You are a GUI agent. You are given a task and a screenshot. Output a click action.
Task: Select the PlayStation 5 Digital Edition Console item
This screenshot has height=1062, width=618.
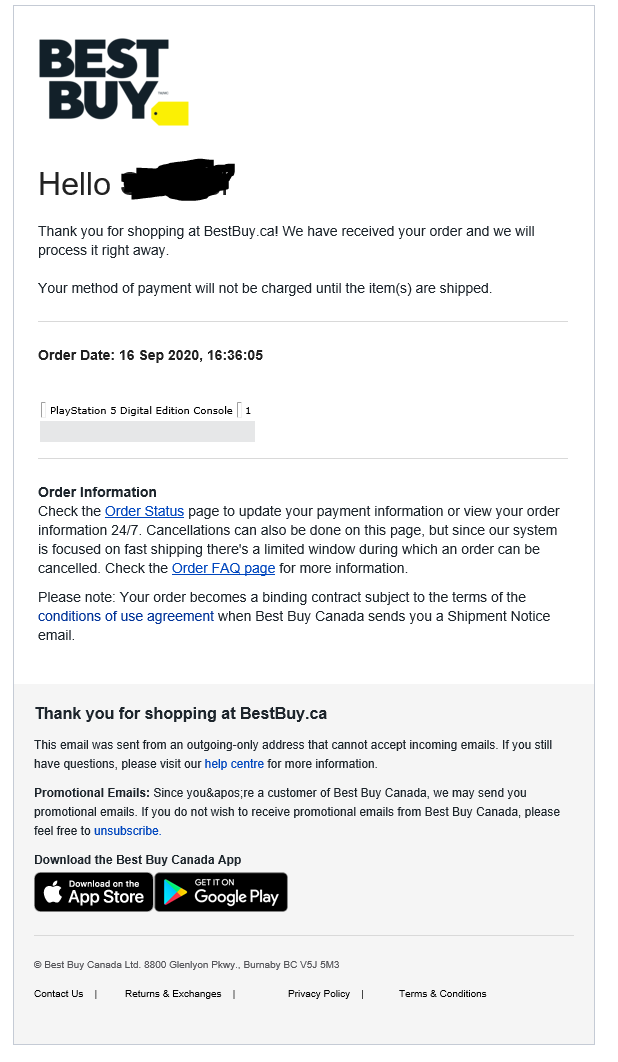(141, 410)
